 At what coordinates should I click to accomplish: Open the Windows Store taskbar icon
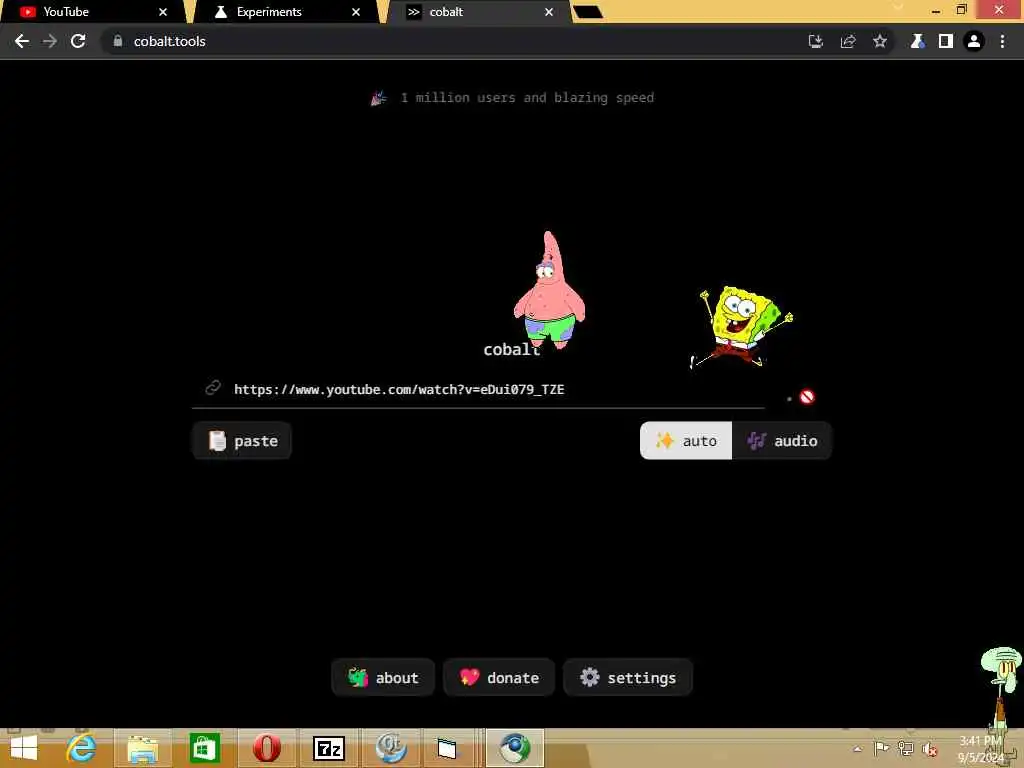(204, 748)
